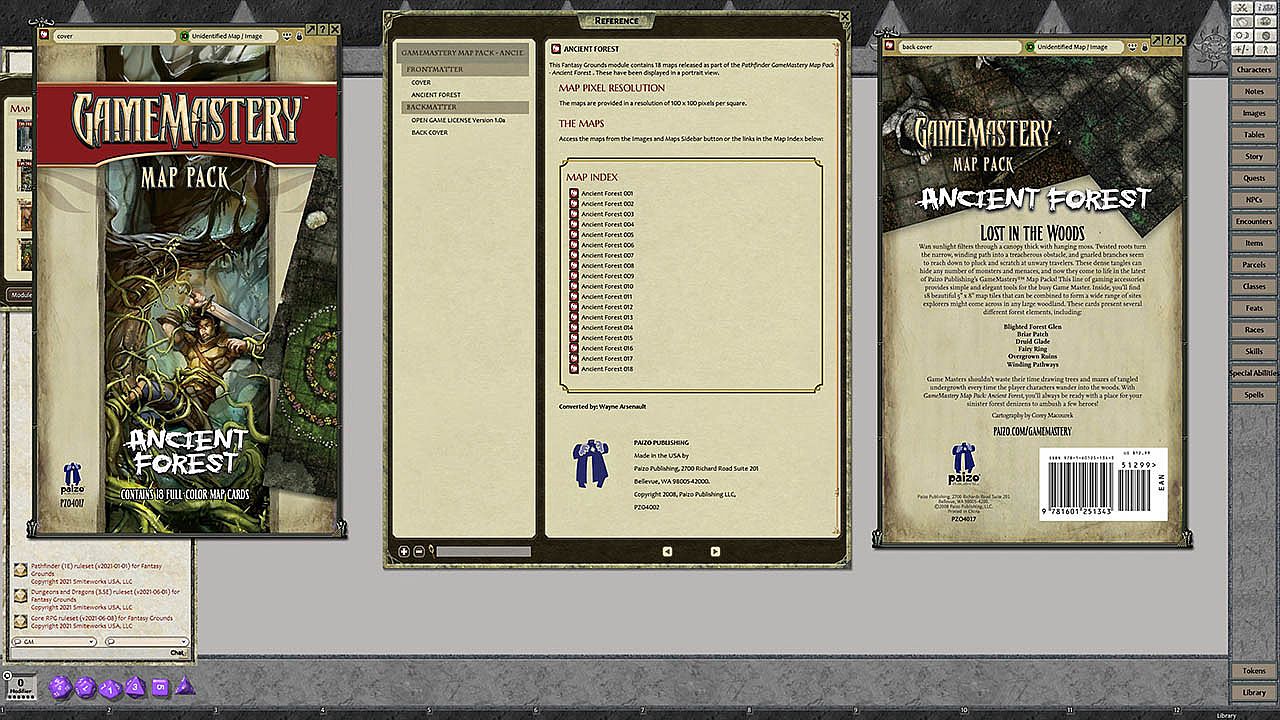Viewport: 1280px width, 720px height.
Task: Toggle the lock on the cover window
Action: [299, 35]
